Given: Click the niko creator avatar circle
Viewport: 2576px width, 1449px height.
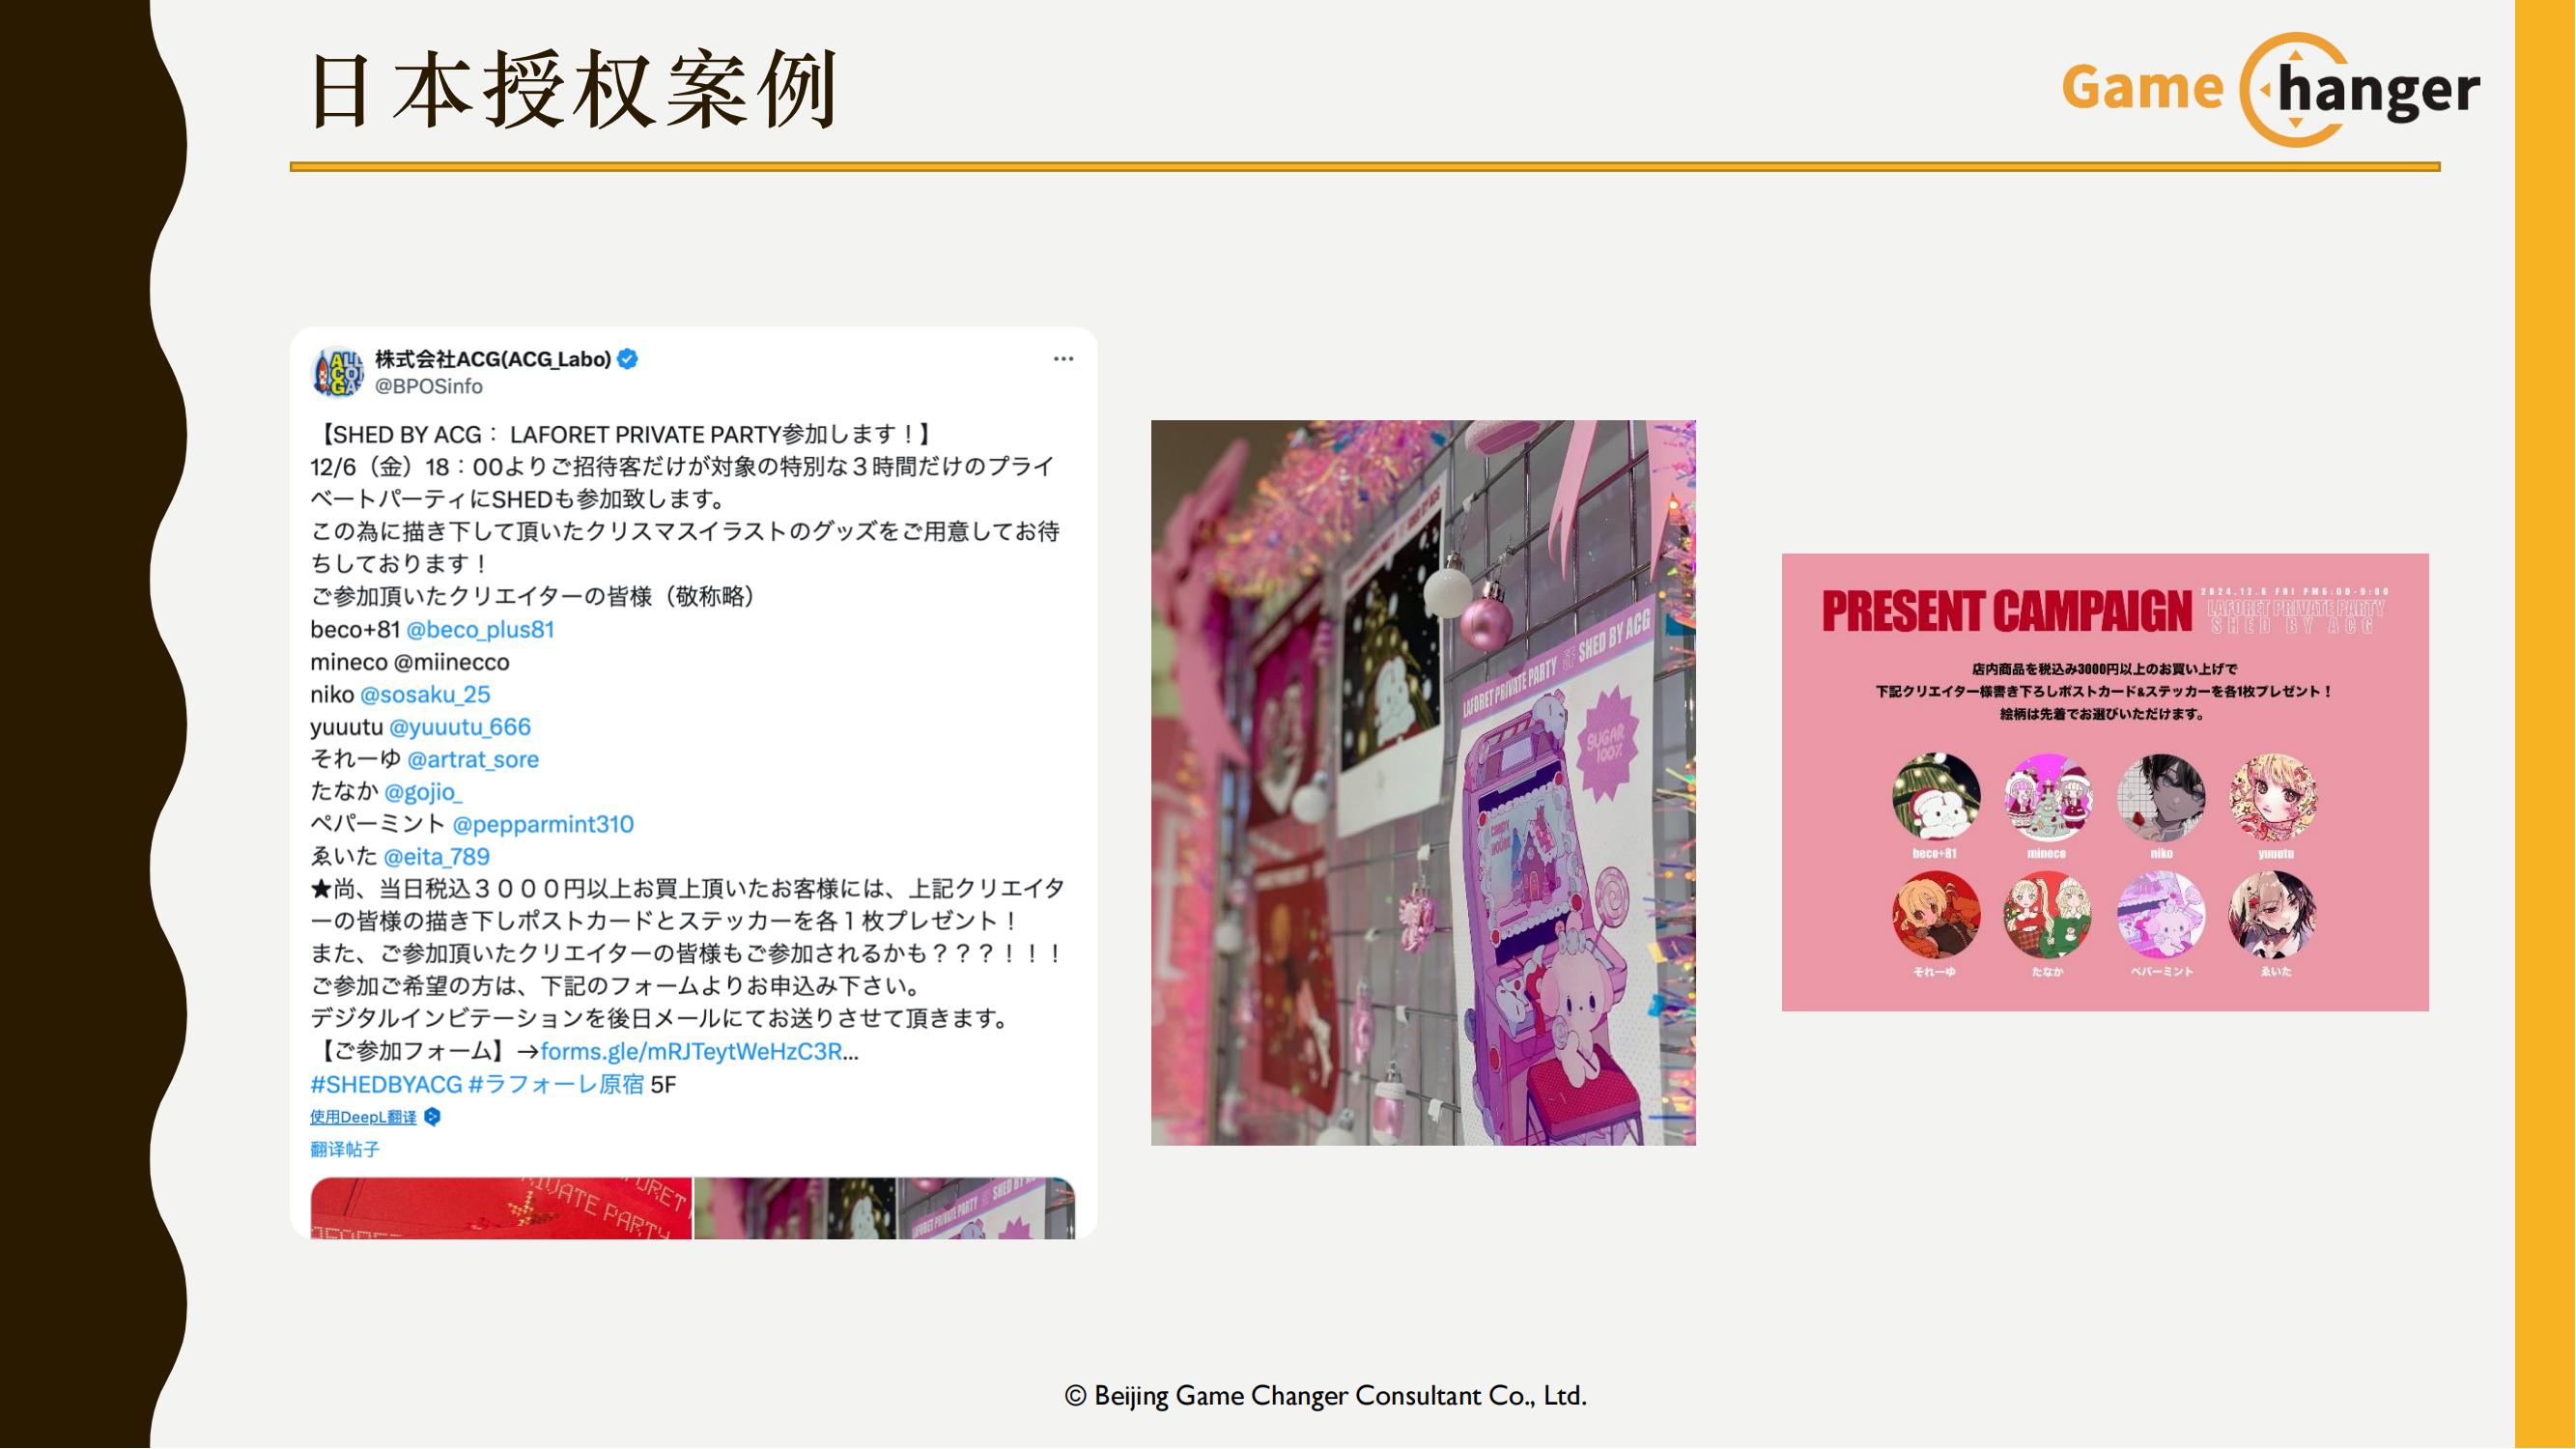Looking at the screenshot, I should point(2161,797).
